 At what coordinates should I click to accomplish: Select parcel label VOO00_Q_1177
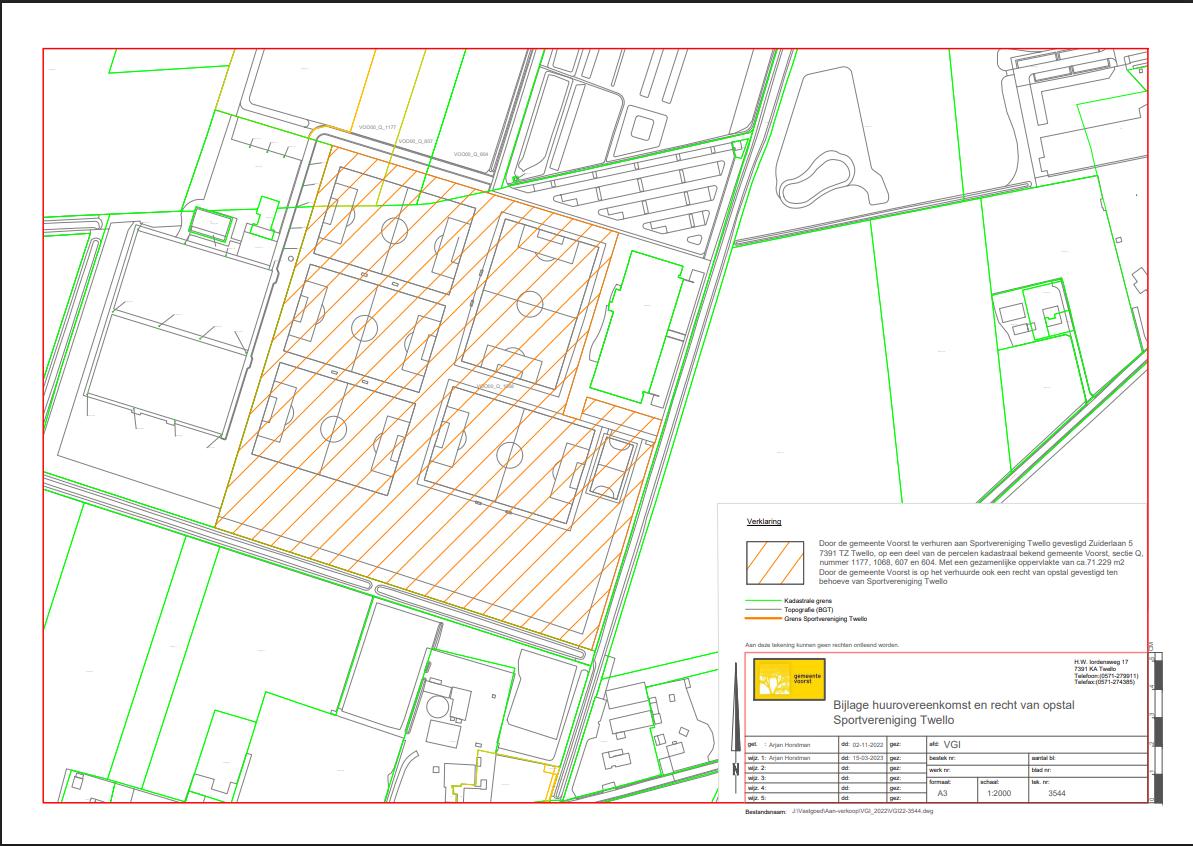pos(377,128)
